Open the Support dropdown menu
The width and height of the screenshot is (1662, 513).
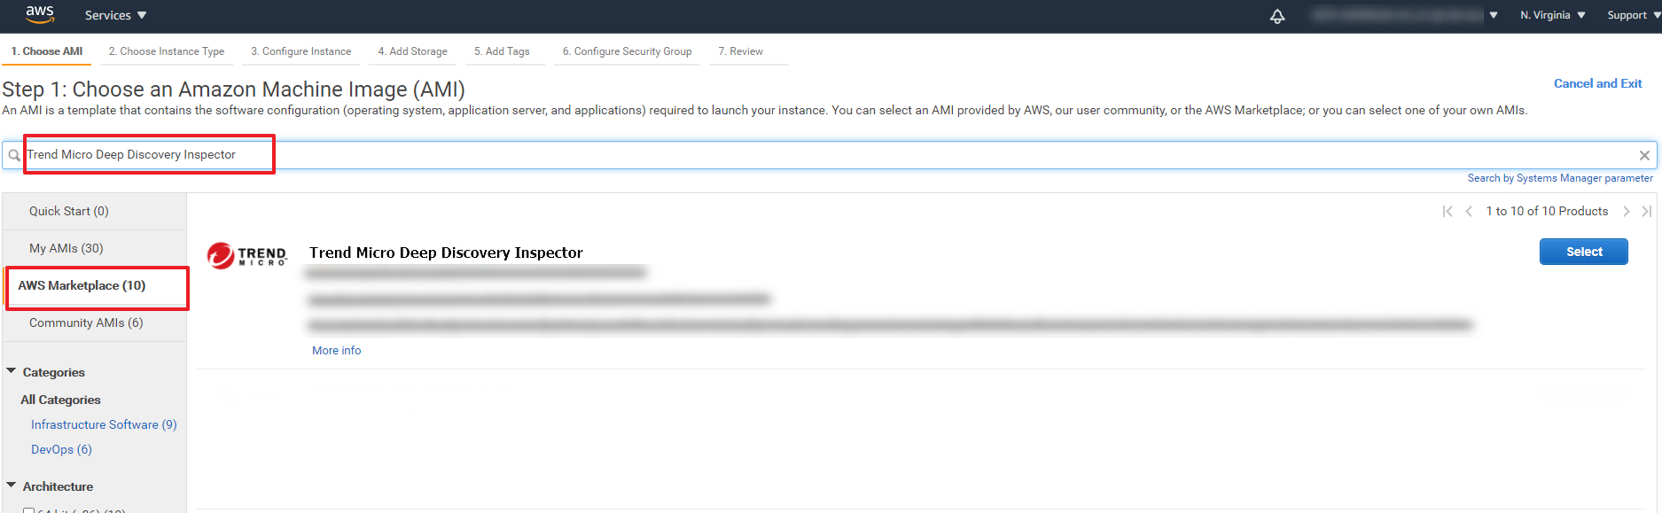(x=1633, y=15)
